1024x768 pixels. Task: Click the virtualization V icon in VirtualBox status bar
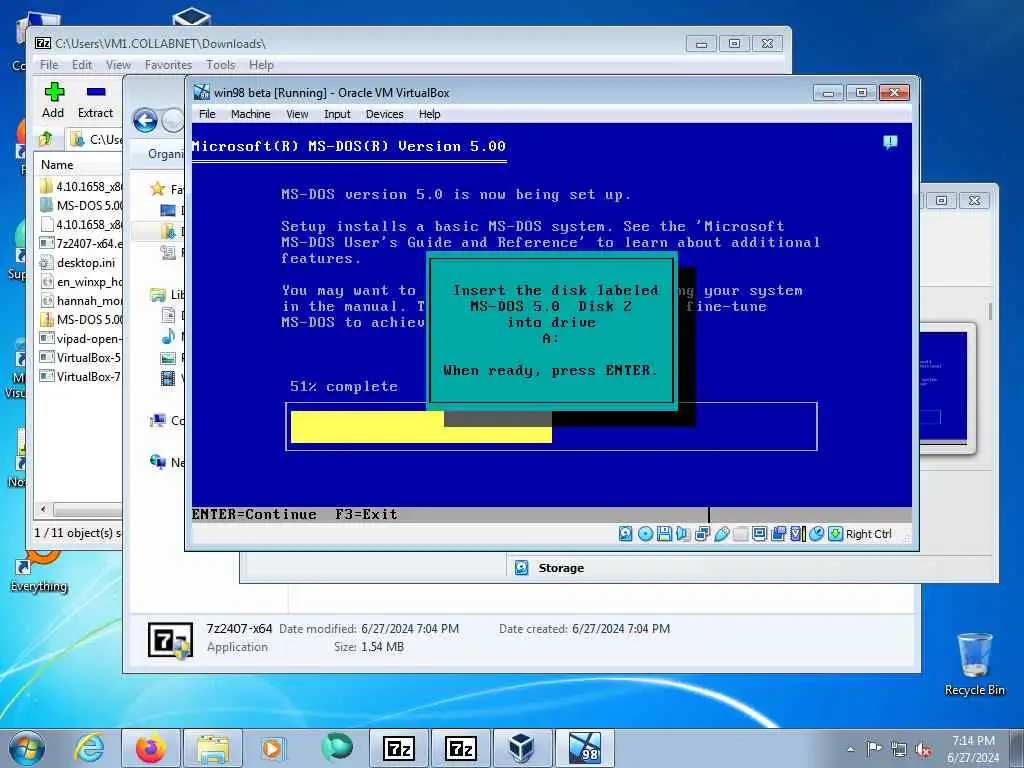tap(797, 534)
